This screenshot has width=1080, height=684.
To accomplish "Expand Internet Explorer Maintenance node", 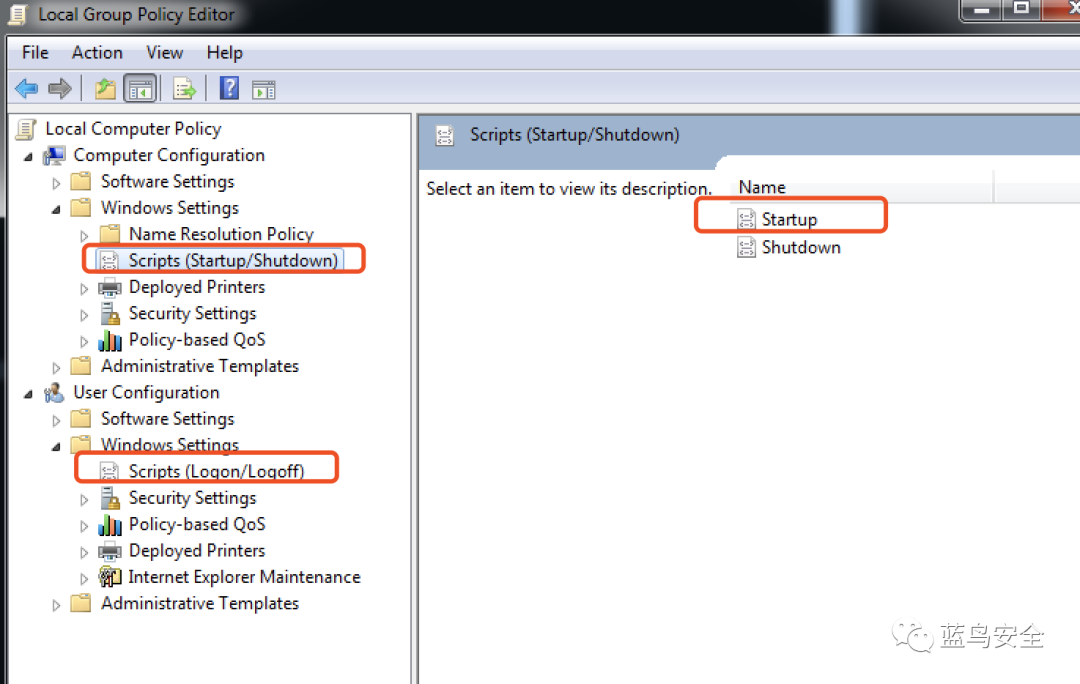I will tap(84, 579).
